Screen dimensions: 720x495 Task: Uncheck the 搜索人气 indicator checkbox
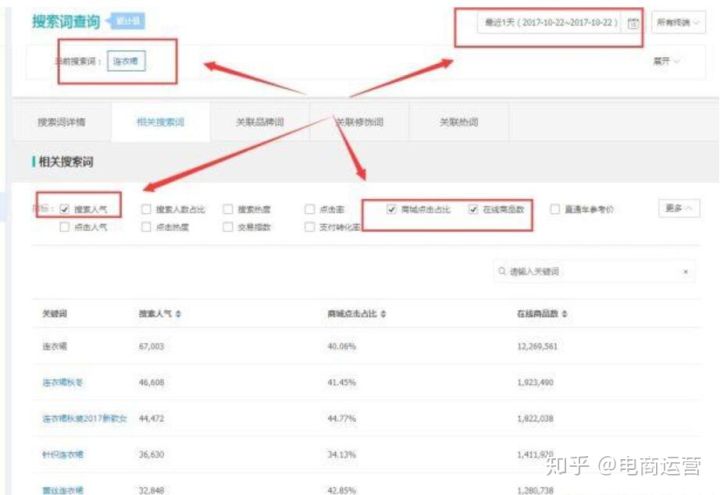(65, 209)
